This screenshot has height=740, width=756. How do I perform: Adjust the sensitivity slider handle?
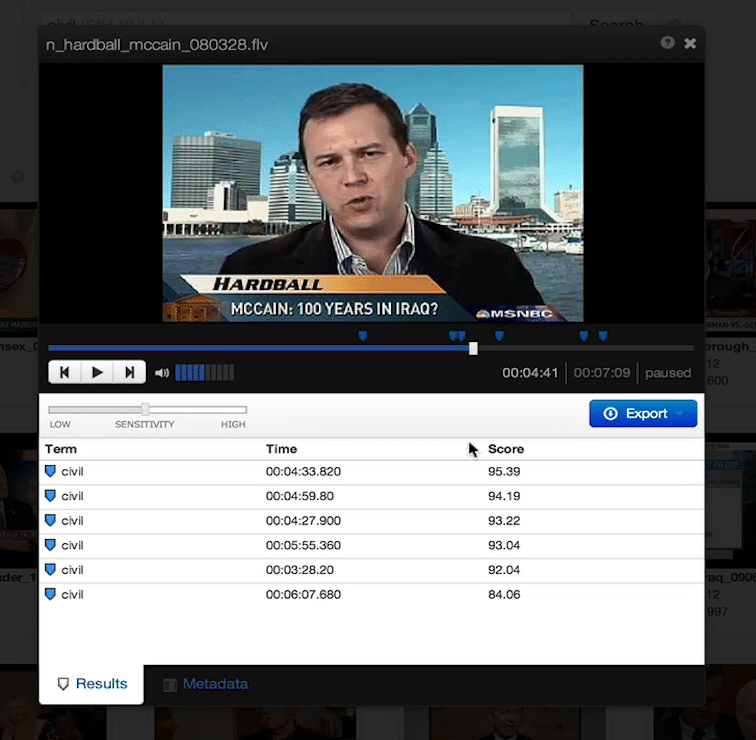click(145, 409)
